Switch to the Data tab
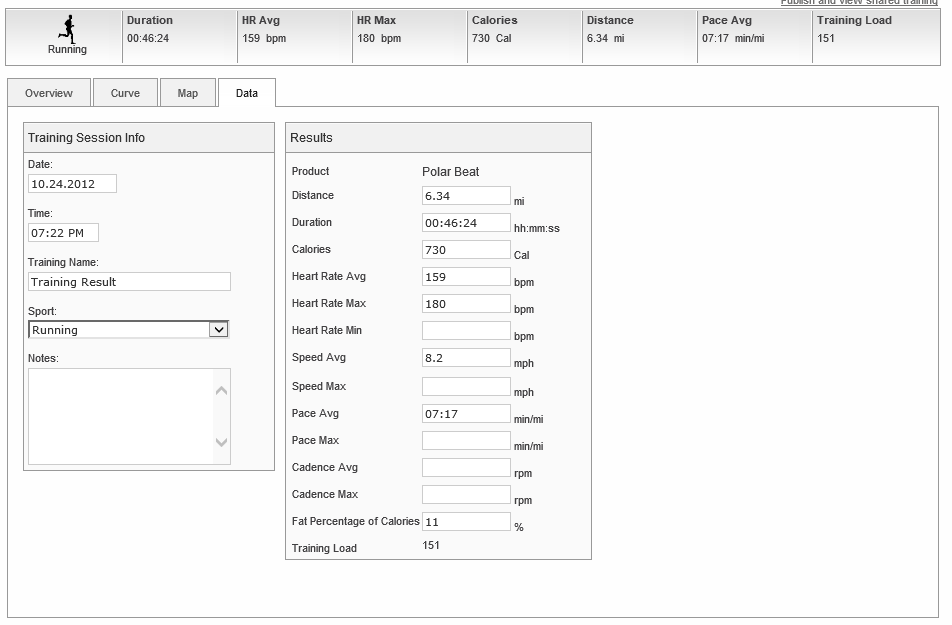 click(247, 92)
